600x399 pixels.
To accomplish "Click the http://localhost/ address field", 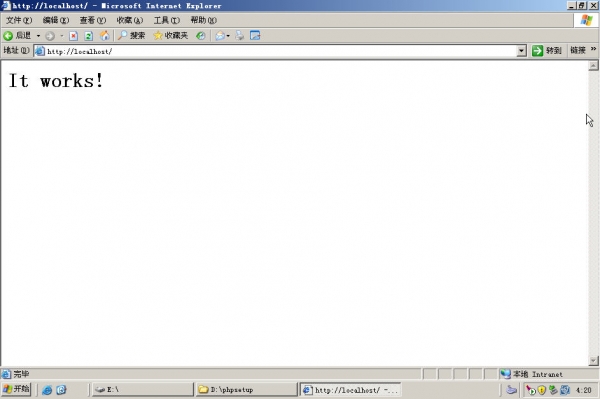I will click(x=275, y=51).
